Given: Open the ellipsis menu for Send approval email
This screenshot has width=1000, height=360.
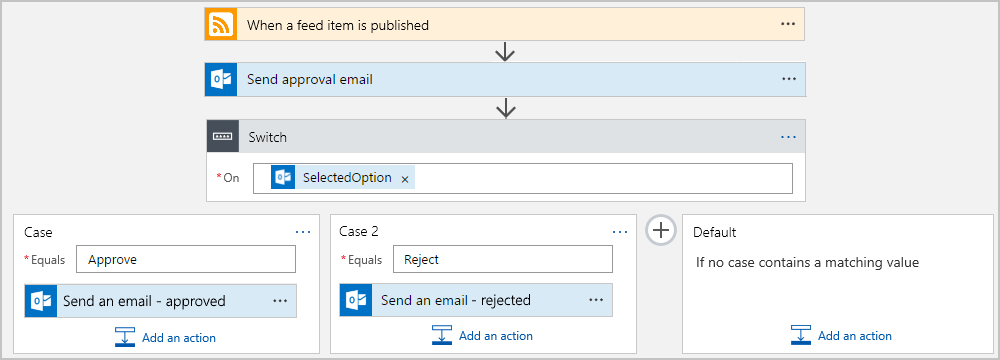Looking at the screenshot, I should point(789,79).
